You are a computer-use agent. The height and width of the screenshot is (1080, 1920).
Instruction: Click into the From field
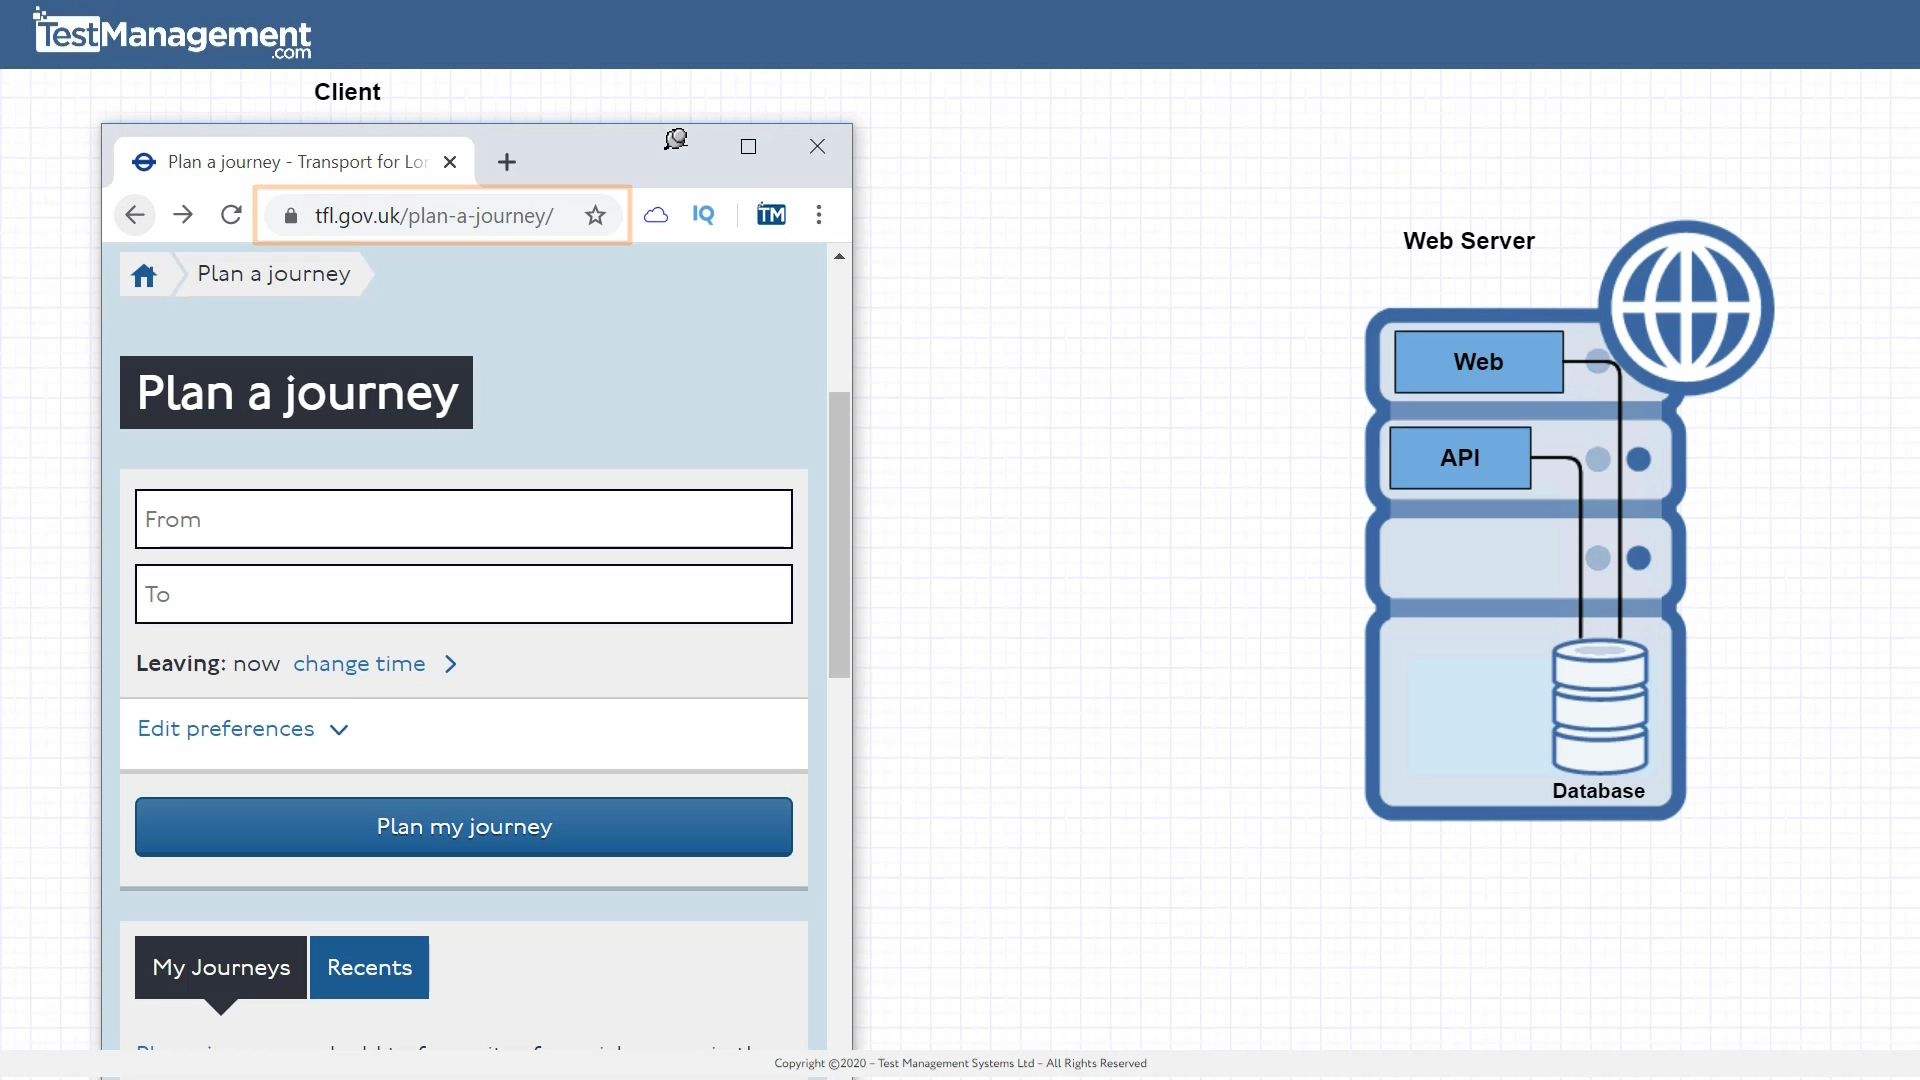coord(463,519)
